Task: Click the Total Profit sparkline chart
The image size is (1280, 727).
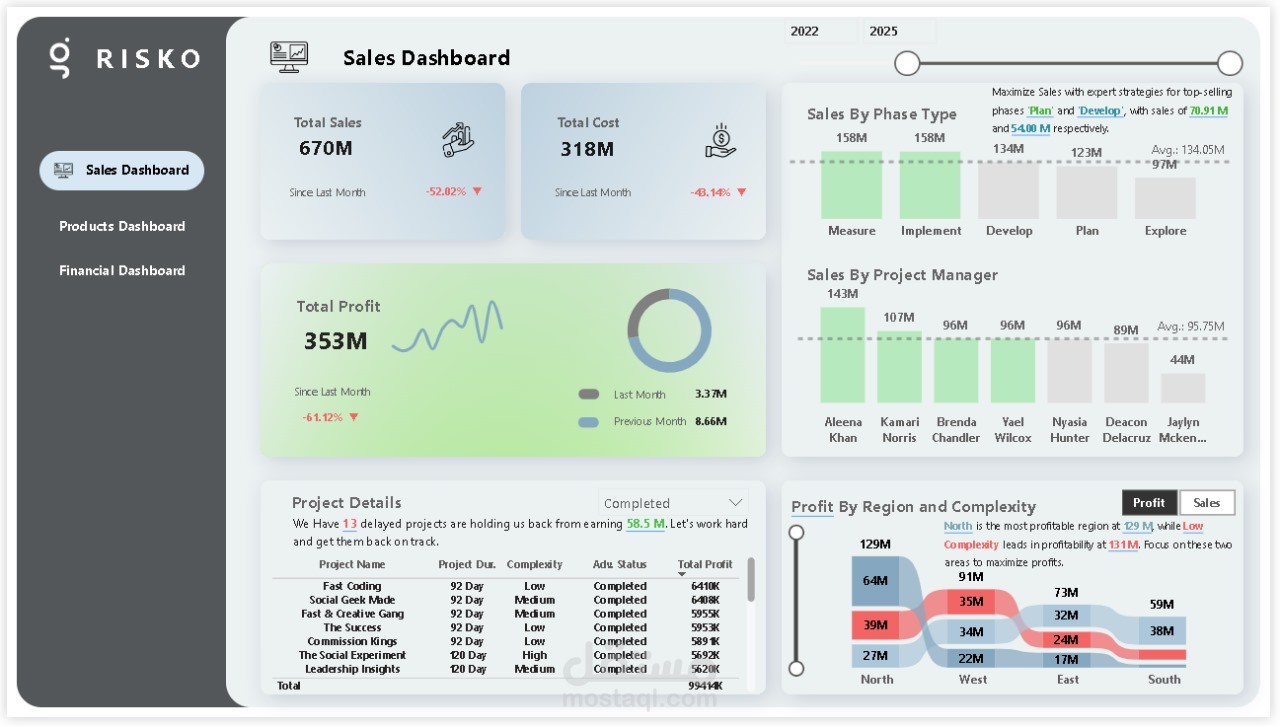Action: pyautogui.click(x=447, y=328)
